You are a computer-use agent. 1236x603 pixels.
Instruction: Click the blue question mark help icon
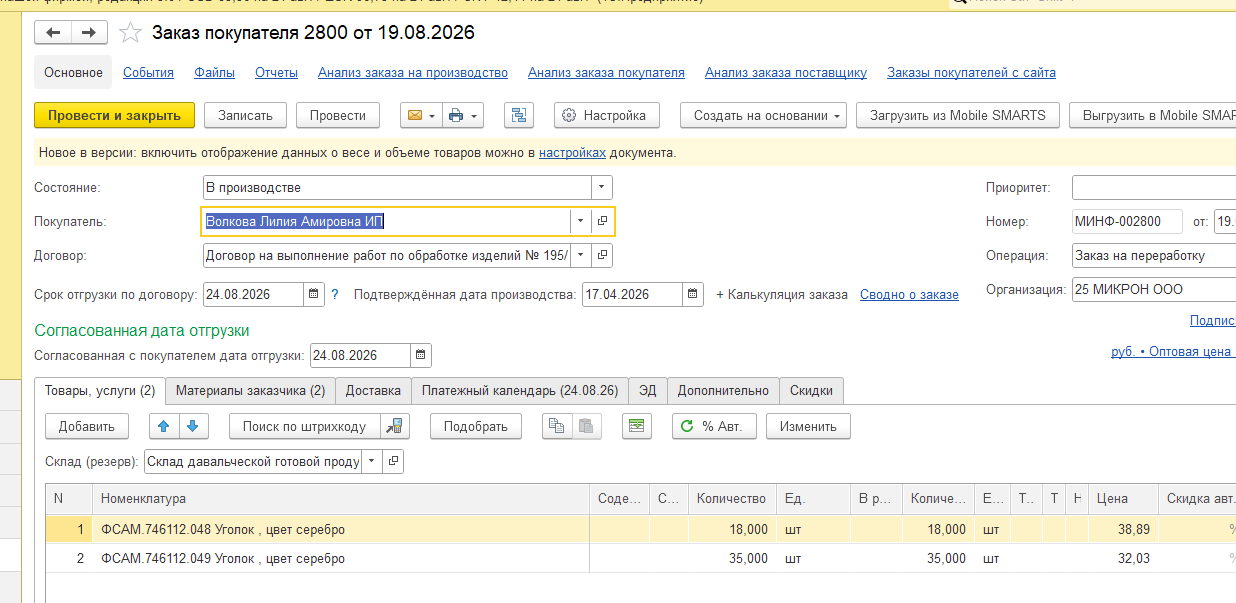pyautogui.click(x=335, y=294)
